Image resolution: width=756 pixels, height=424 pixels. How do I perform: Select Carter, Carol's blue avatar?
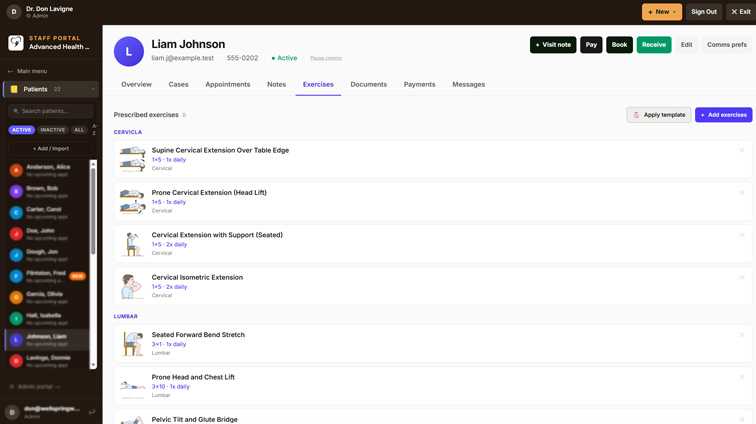click(x=16, y=213)
